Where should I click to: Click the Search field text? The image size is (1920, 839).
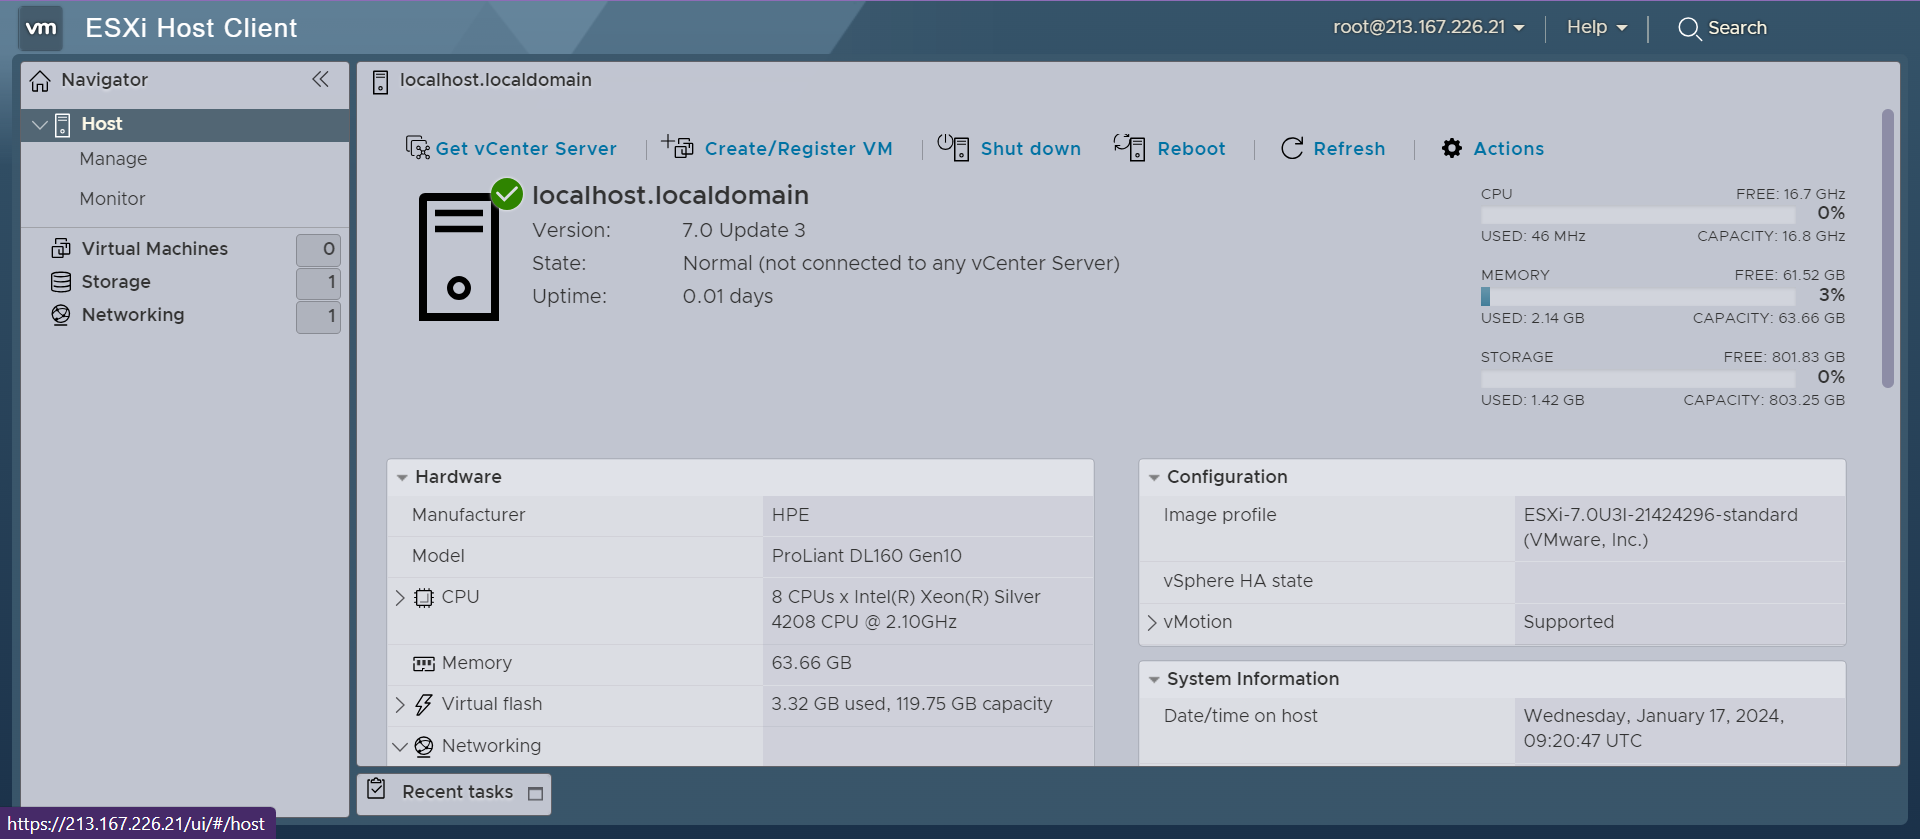(1737, 28)
